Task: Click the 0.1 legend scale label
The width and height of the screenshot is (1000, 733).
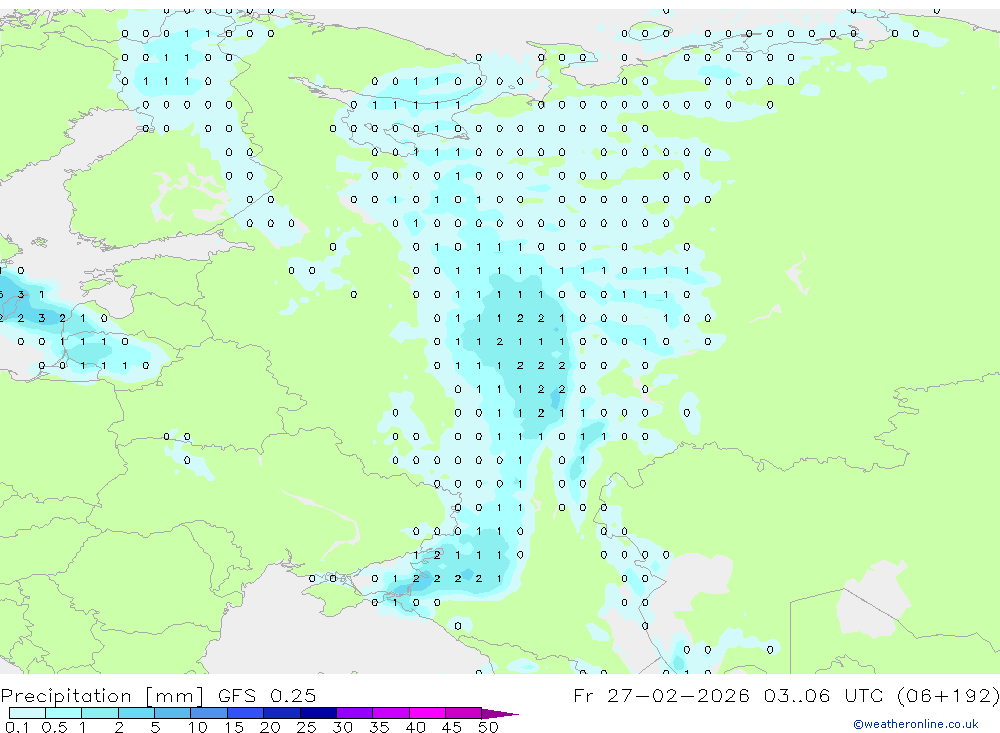Action: pyautogui.click(x=17, y=727)
